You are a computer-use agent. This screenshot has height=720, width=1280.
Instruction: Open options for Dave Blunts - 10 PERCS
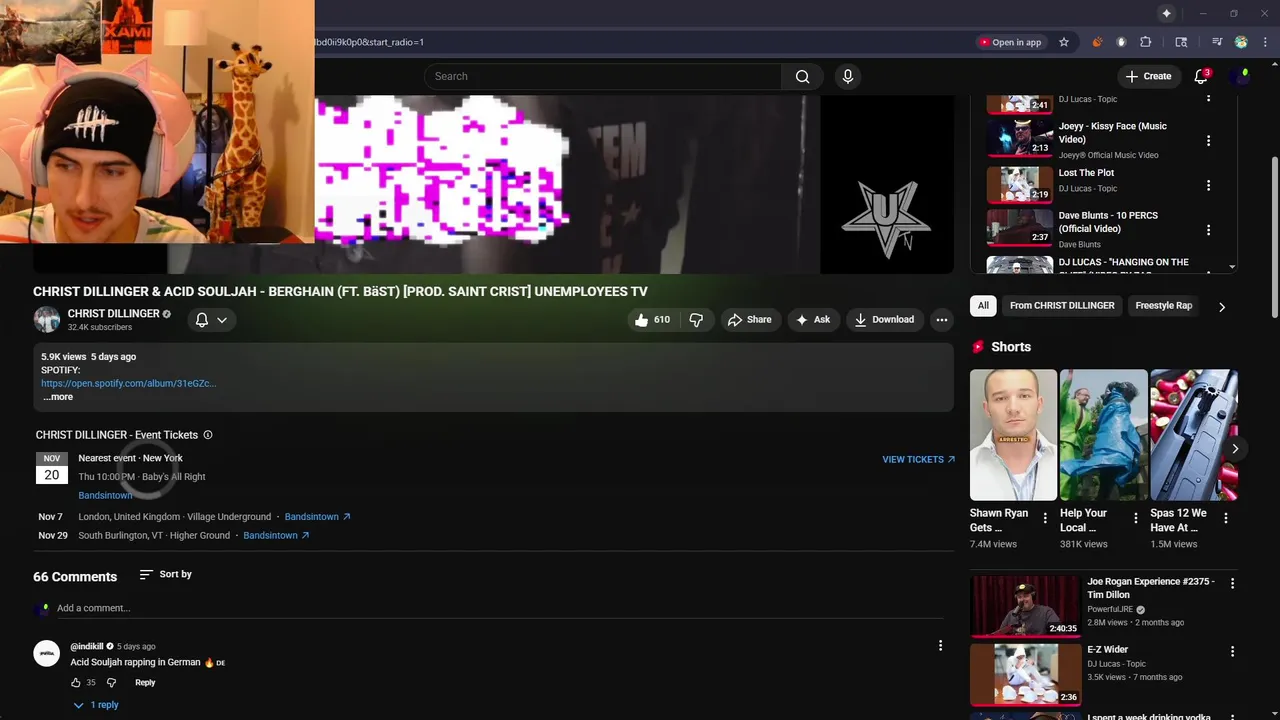coord(1208,230)
